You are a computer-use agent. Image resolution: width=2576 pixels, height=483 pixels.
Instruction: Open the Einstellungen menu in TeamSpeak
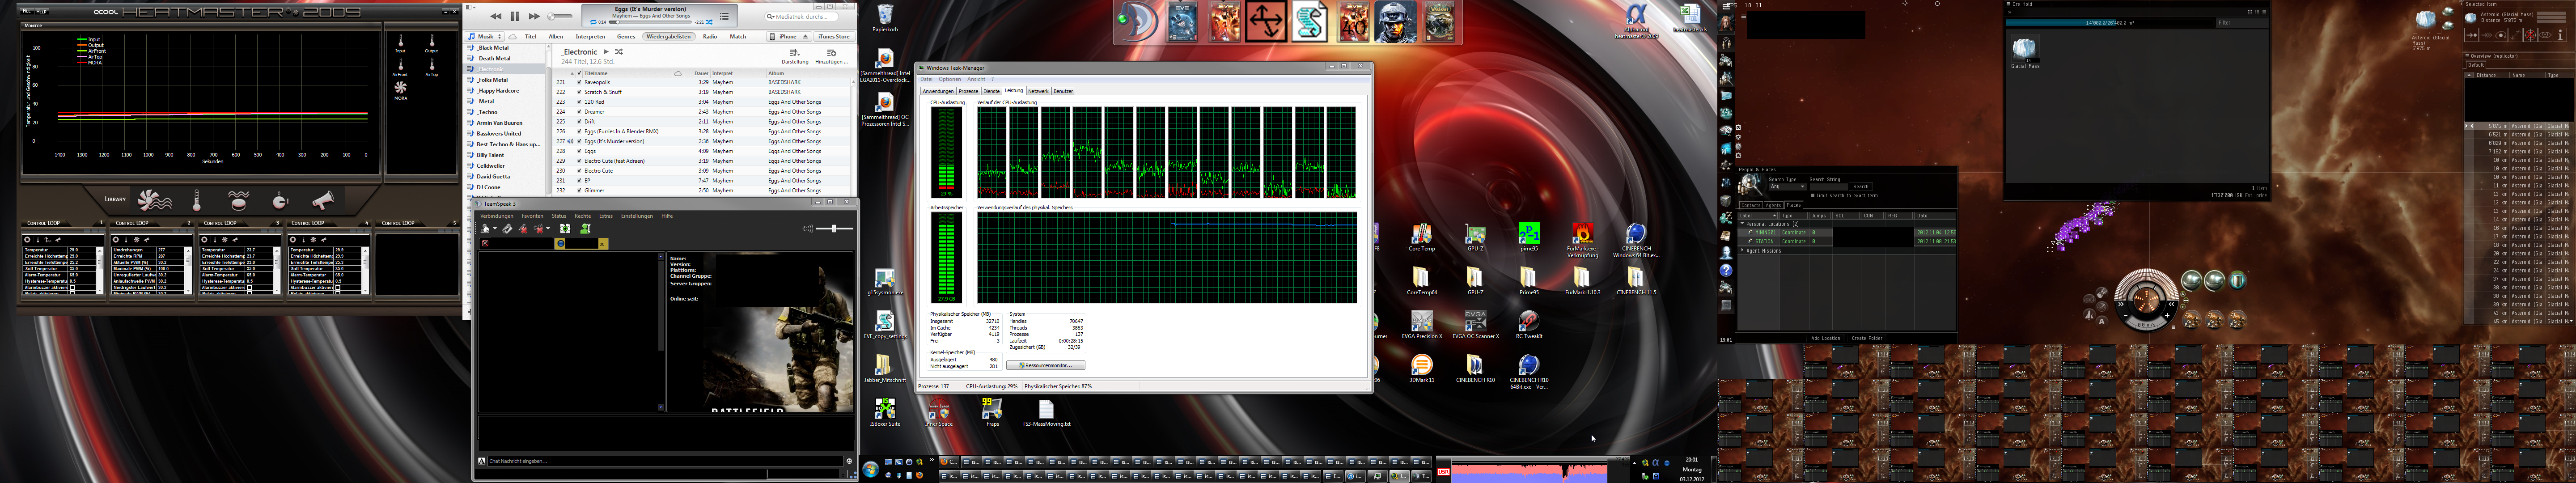[x=636, y=216]
